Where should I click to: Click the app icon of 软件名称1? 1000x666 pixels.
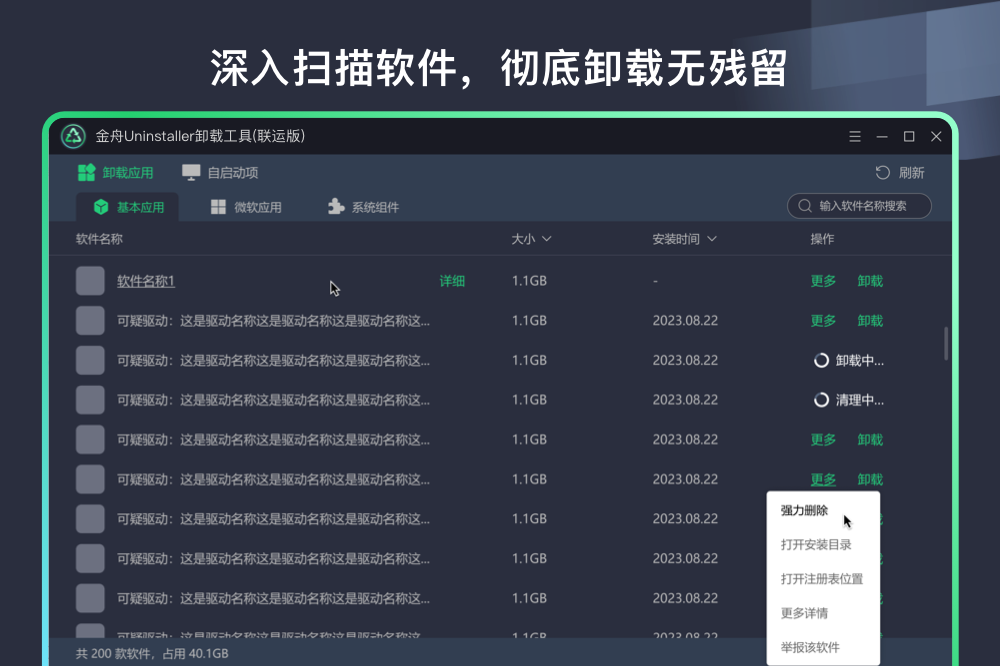(x=90, y=281)
